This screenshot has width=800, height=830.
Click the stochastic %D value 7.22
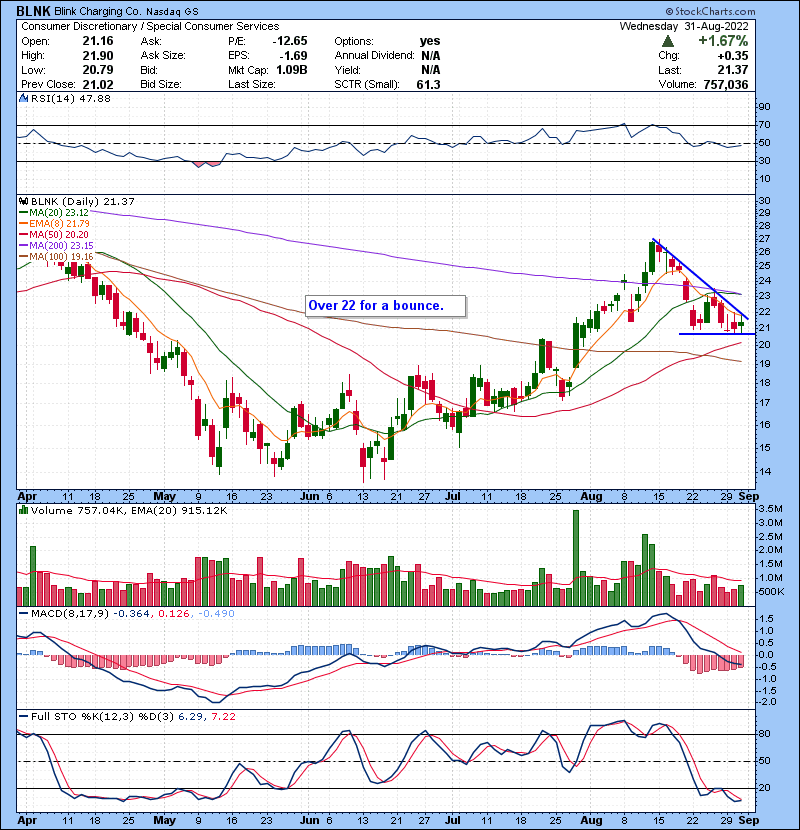(223, 717)
